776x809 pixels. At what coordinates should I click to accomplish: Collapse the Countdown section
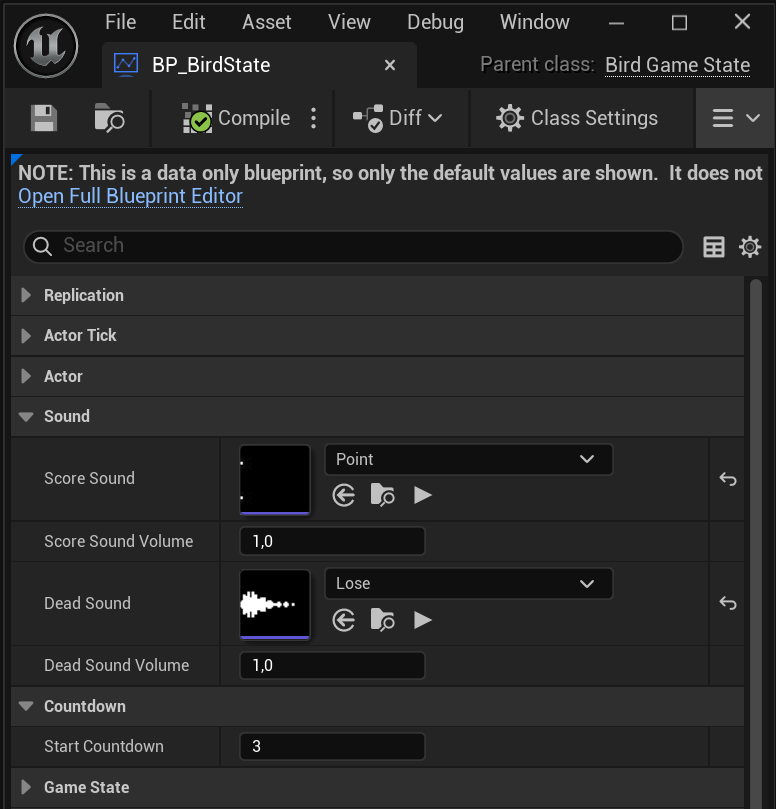(x=26, y=706)
